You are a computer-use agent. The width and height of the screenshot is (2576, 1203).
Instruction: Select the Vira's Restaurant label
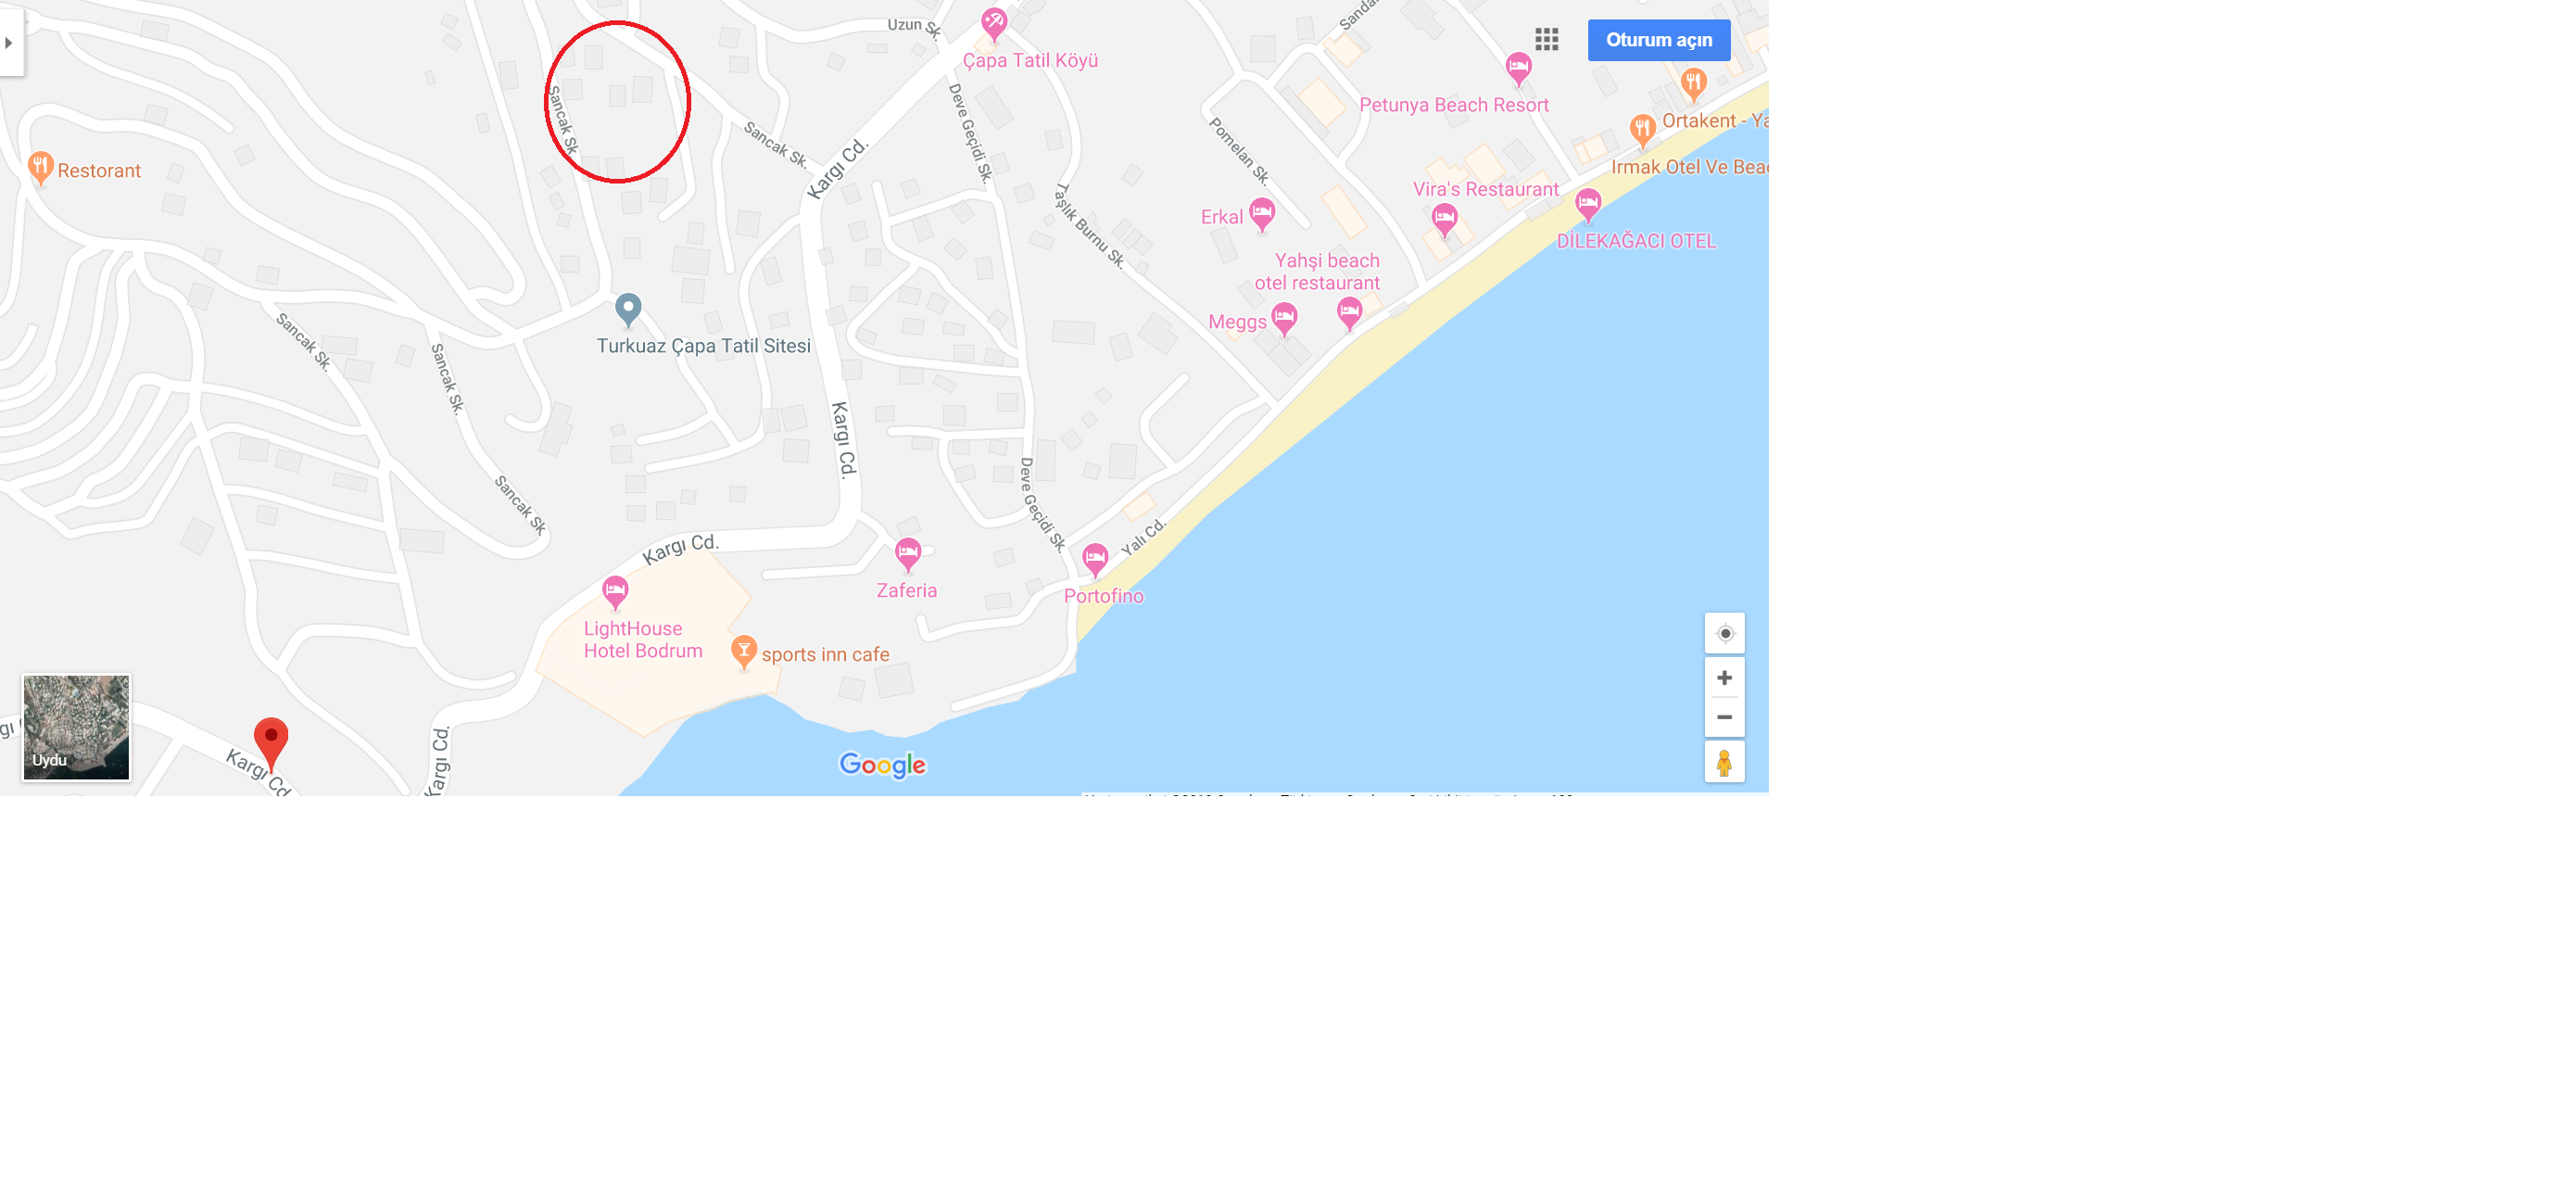(1486, 189)
